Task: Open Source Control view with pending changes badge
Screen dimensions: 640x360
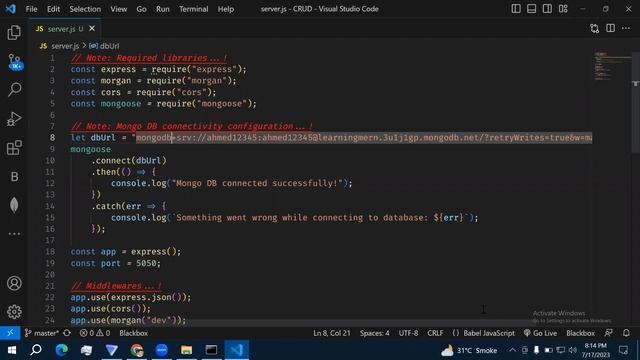Action: tap(15, 62)
